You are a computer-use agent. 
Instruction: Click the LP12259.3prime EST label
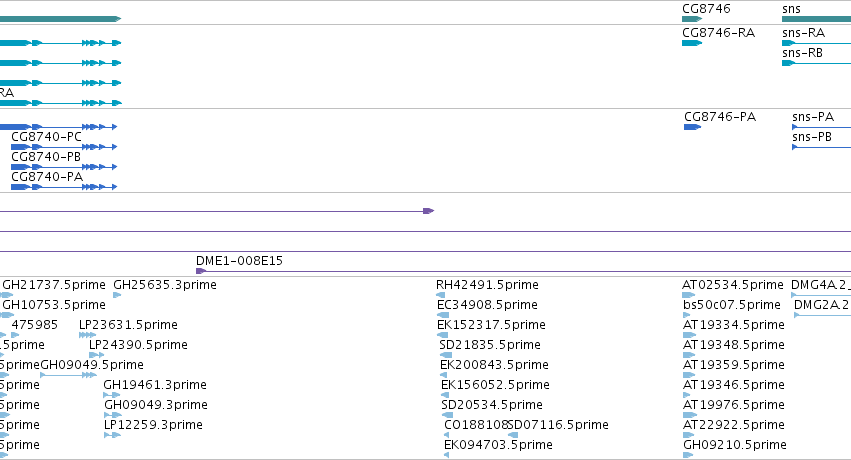(153, 425)
